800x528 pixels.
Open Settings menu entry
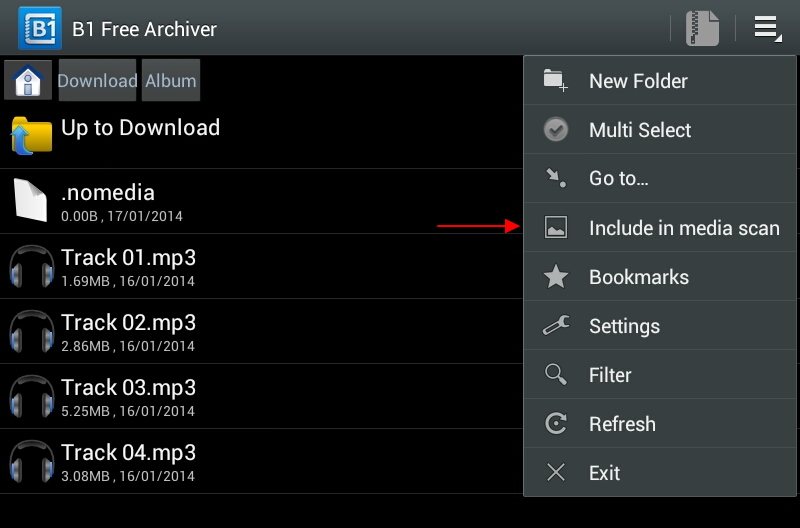660,325
